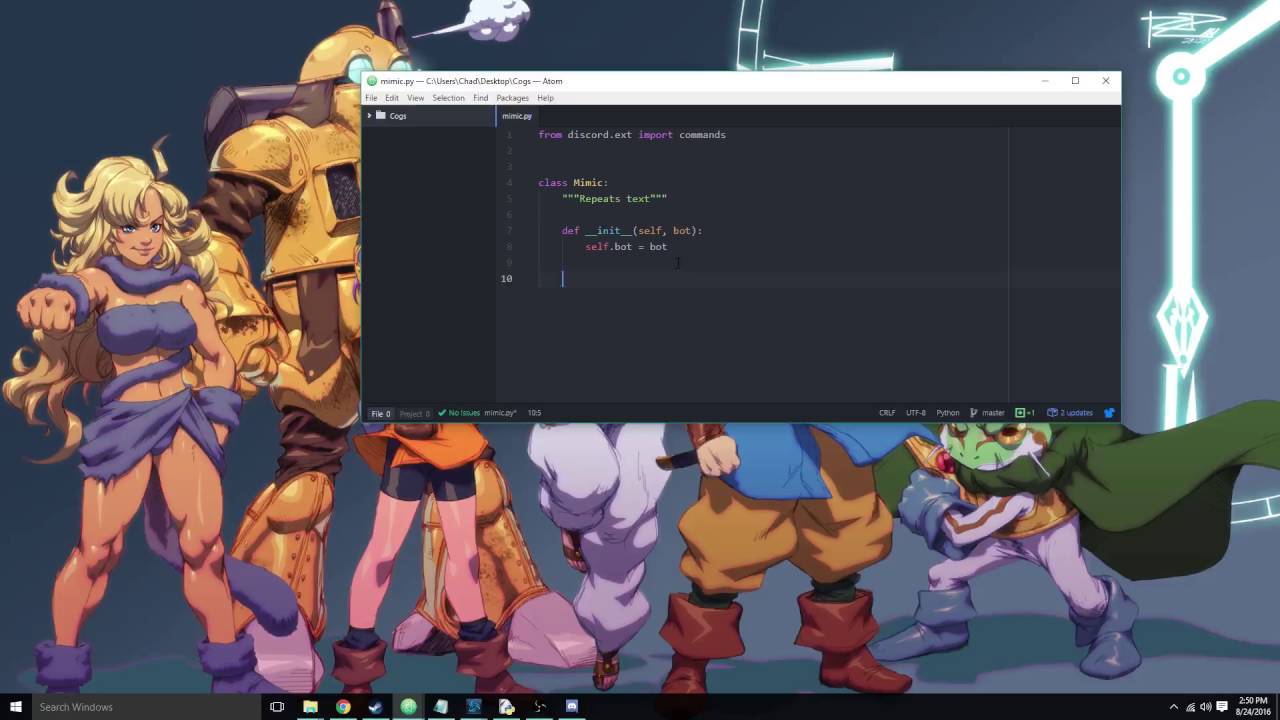Show hidden system tray icons

(1174, 707)
